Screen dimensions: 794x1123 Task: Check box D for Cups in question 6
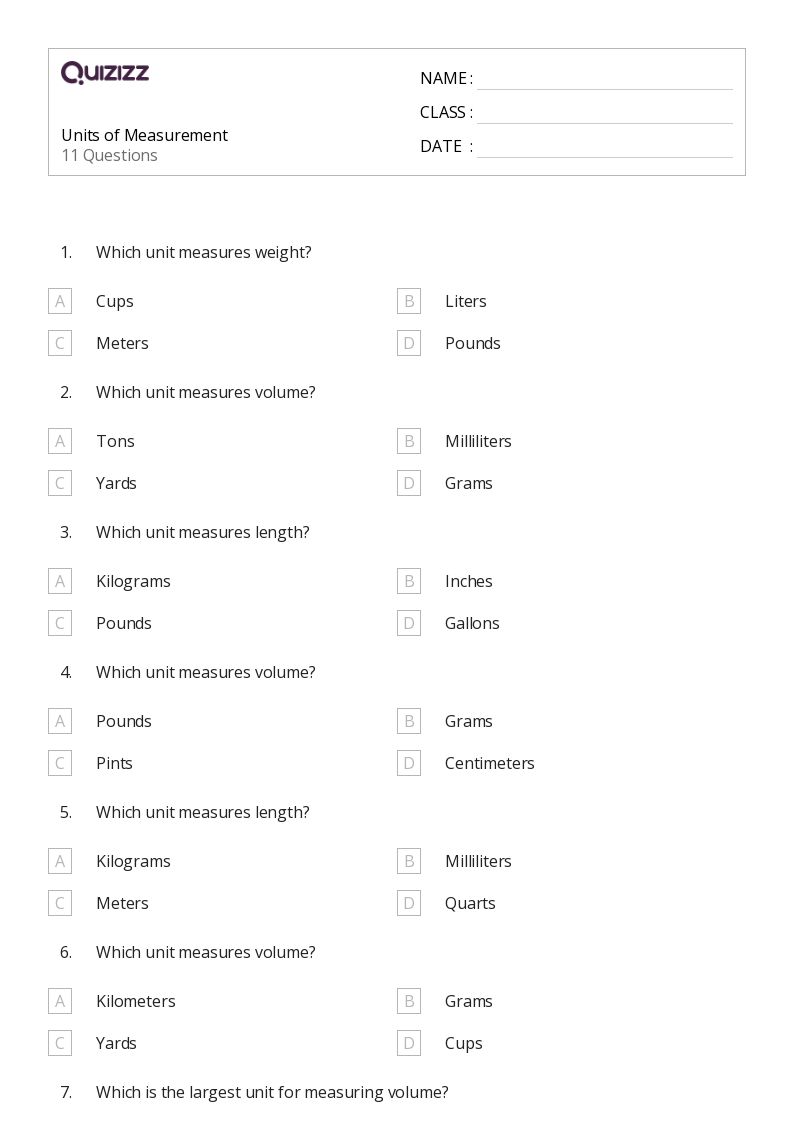pos(409,1044)
